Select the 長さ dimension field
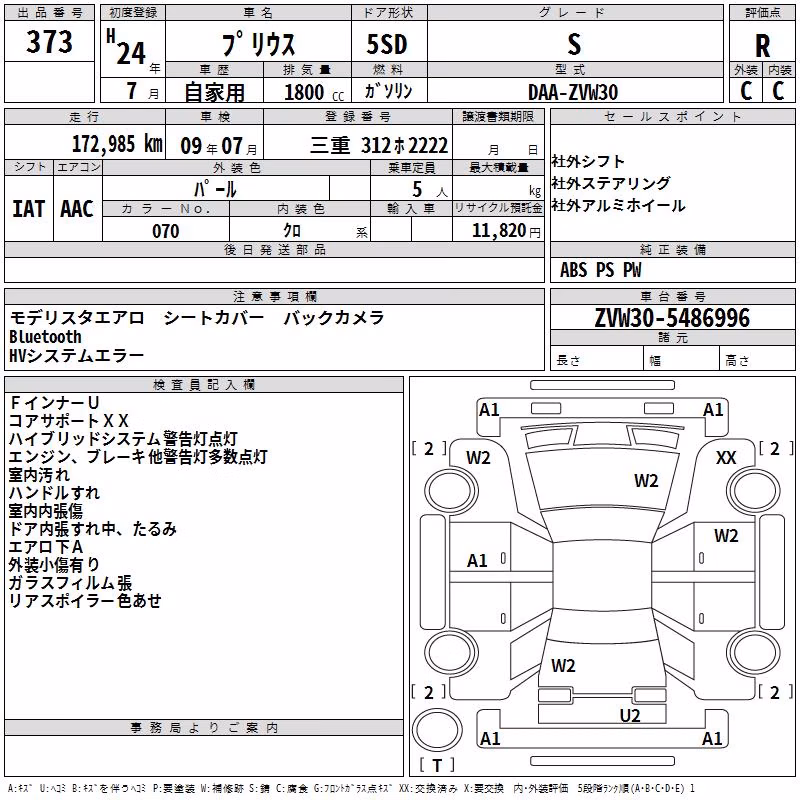Image resolution: width=800 pixels, height=800 pixels. [x=597, y=359]
